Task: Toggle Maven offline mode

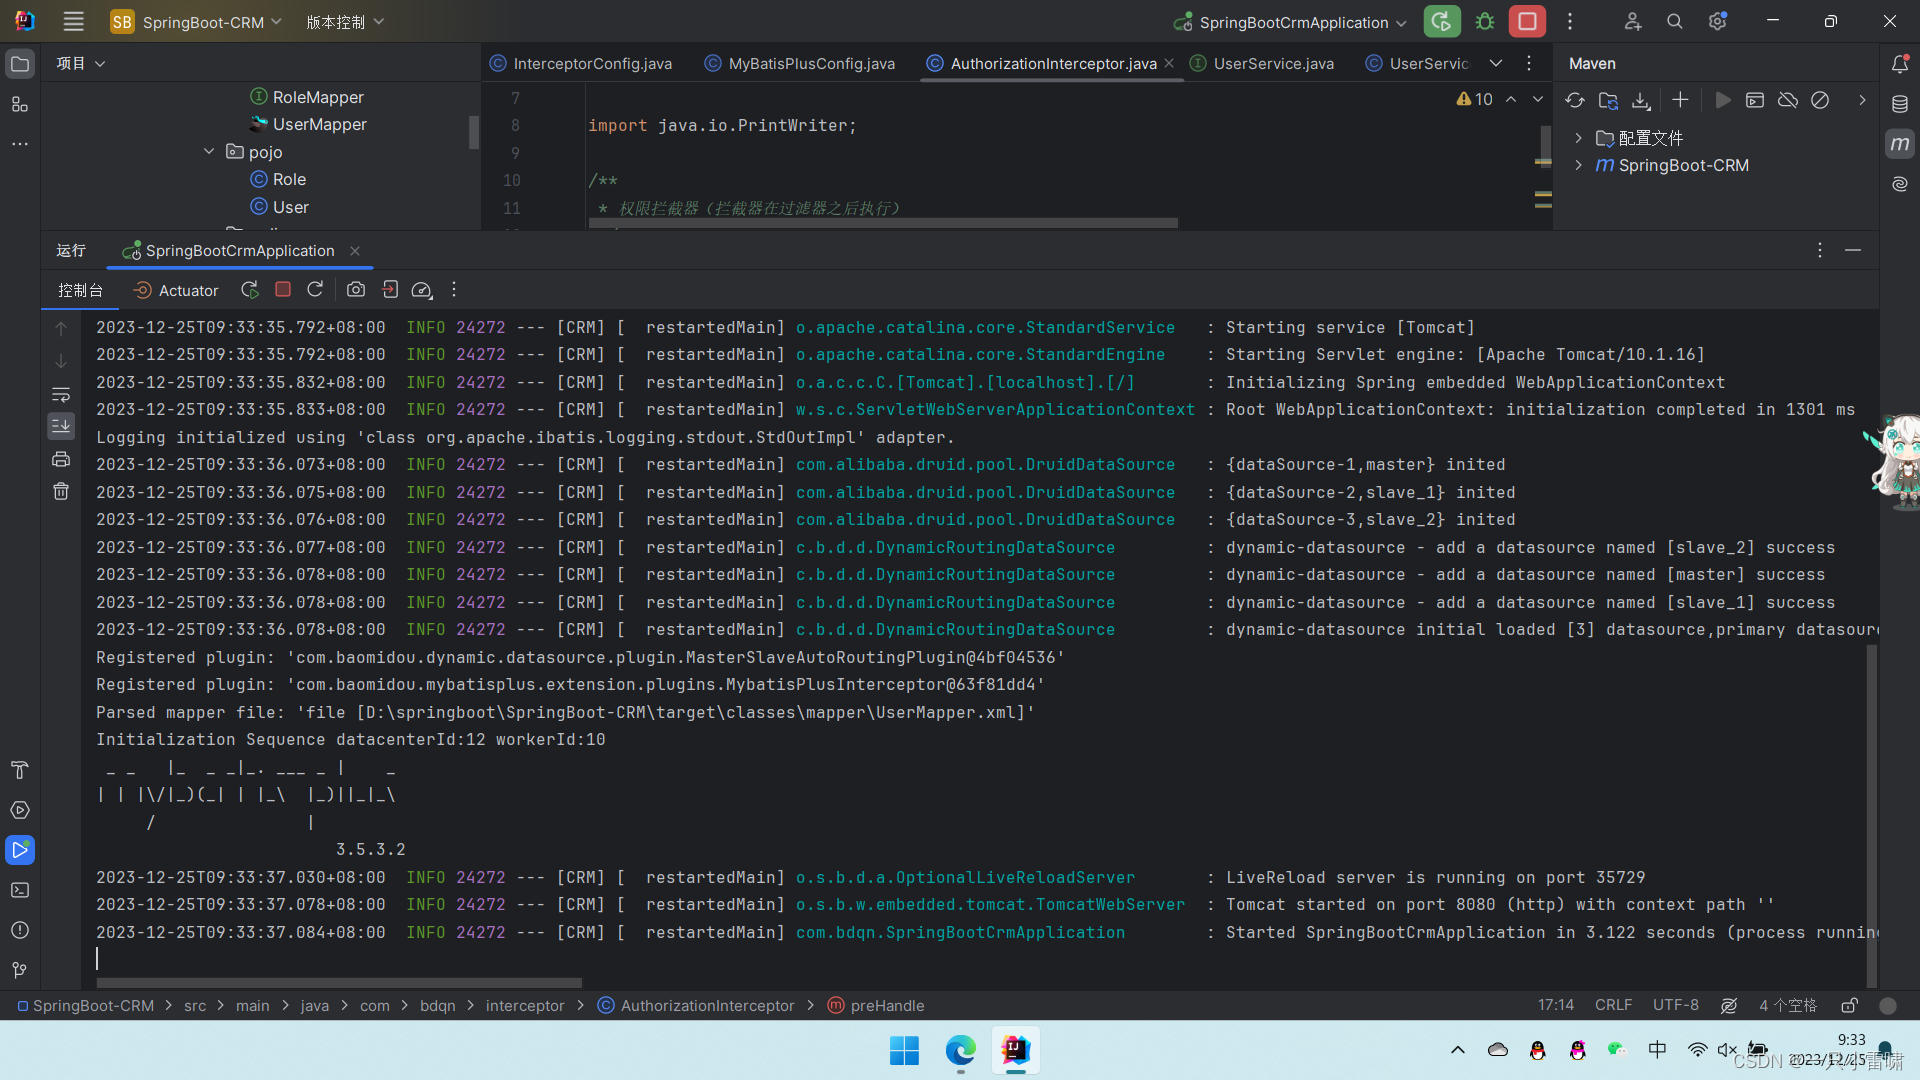Action: (1788, 100)
